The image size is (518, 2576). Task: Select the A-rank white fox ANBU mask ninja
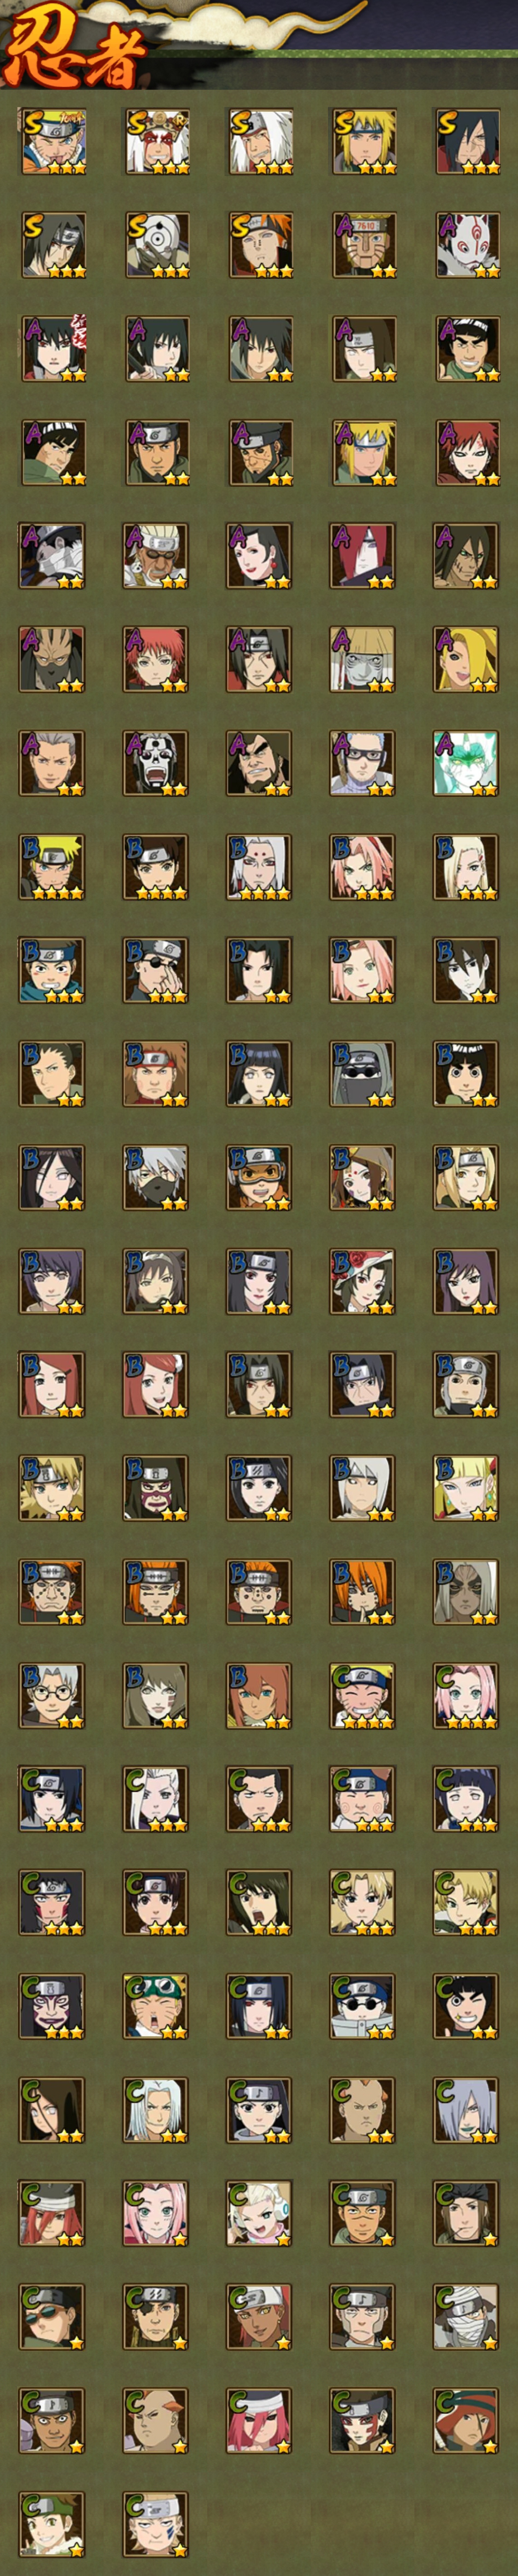pos(466,245)
